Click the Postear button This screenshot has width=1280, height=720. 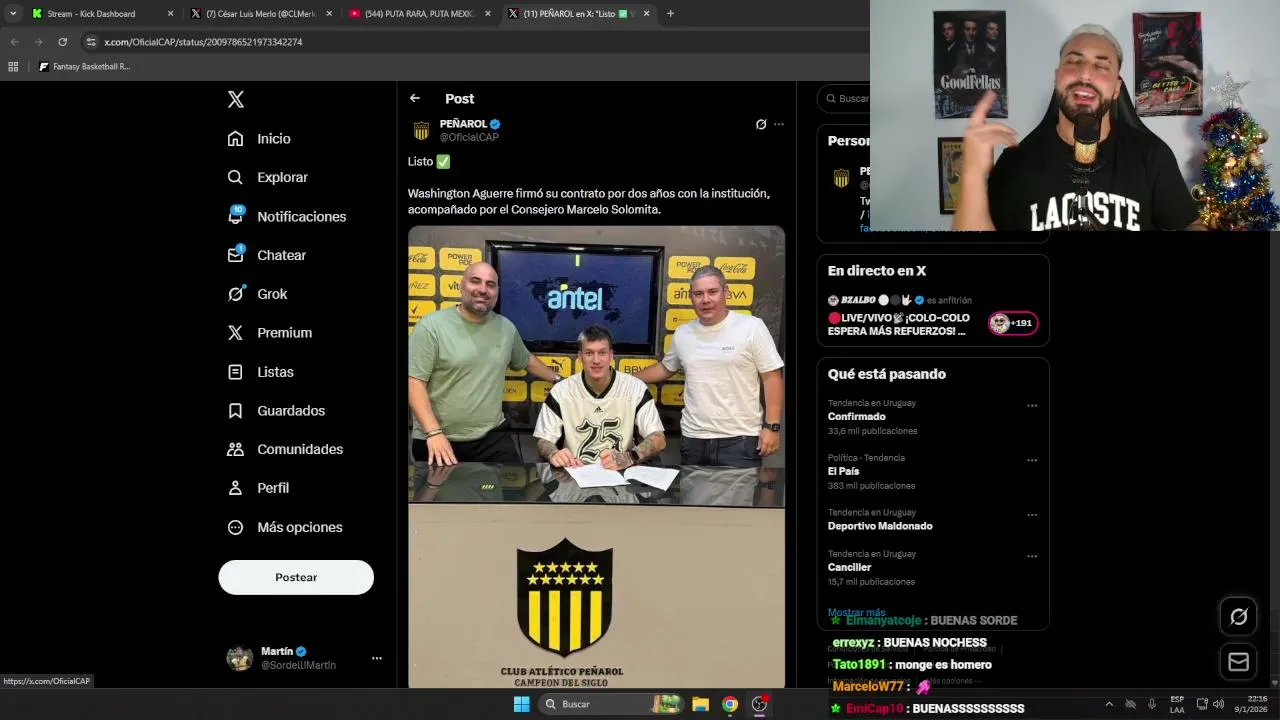[x=296, y=577]
